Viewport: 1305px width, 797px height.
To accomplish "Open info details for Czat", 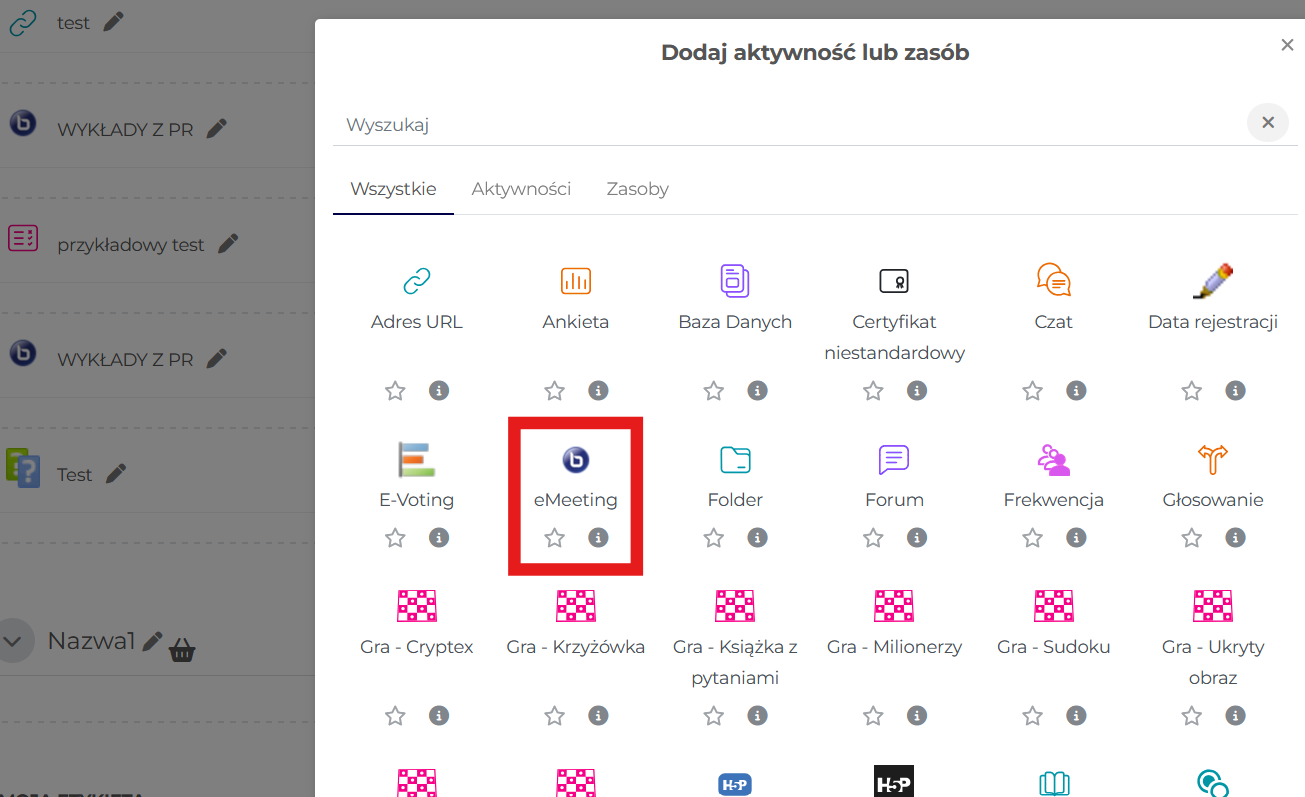I will (1076, 391).
